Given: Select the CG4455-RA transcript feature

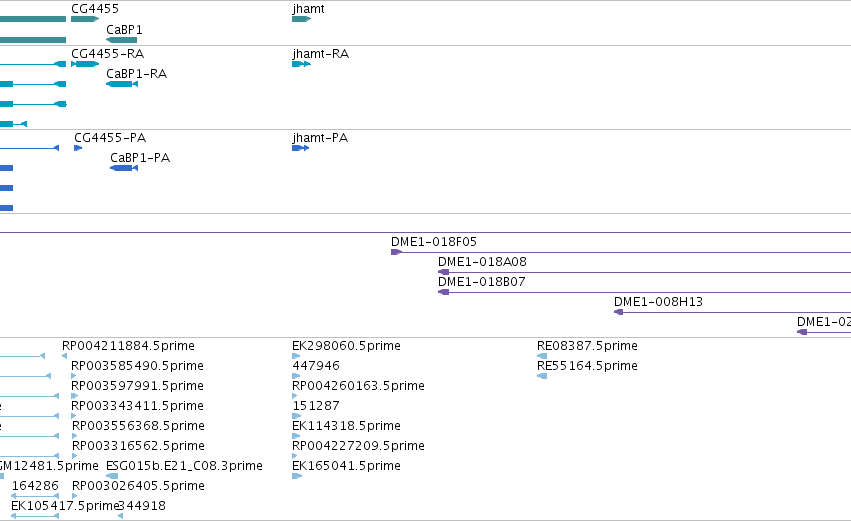Looking at the screenshot, I should (85, 64).
